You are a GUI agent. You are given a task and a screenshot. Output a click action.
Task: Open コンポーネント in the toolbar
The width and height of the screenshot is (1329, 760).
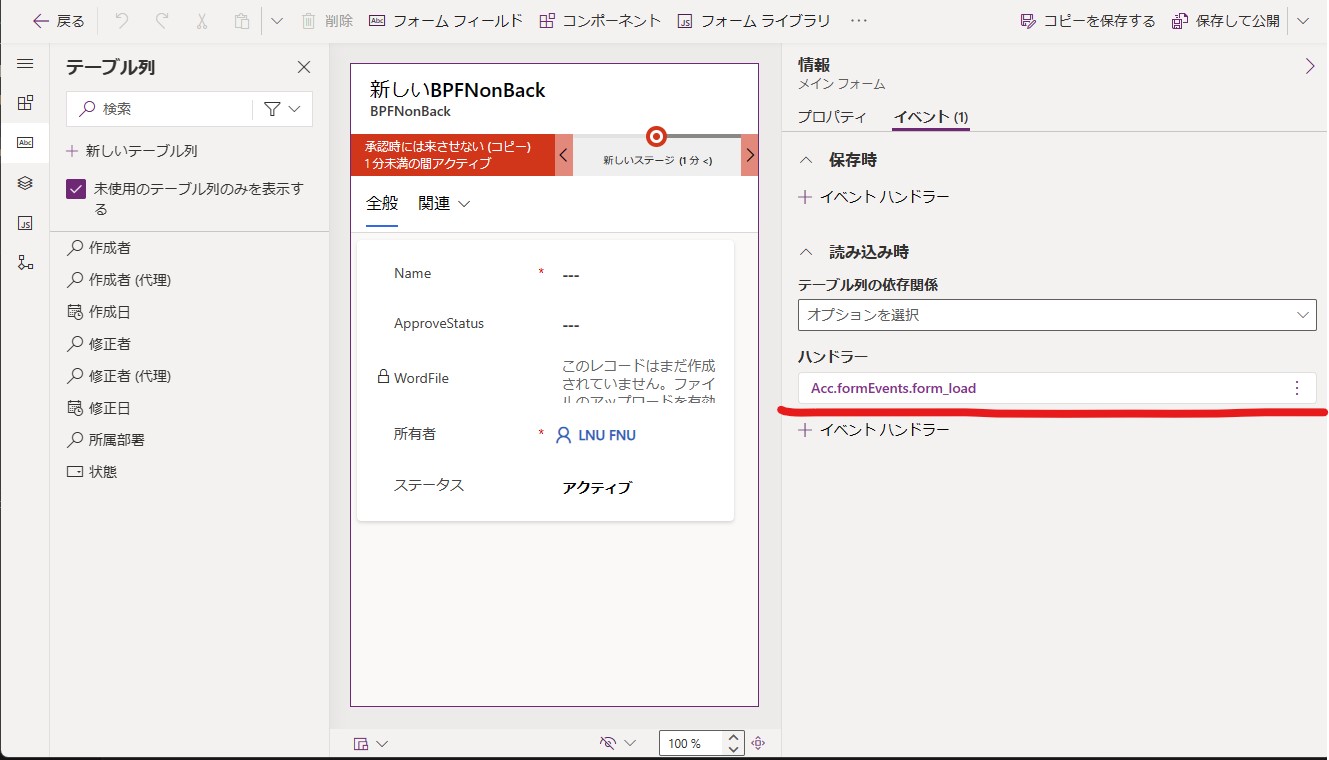tap(600, 21)
